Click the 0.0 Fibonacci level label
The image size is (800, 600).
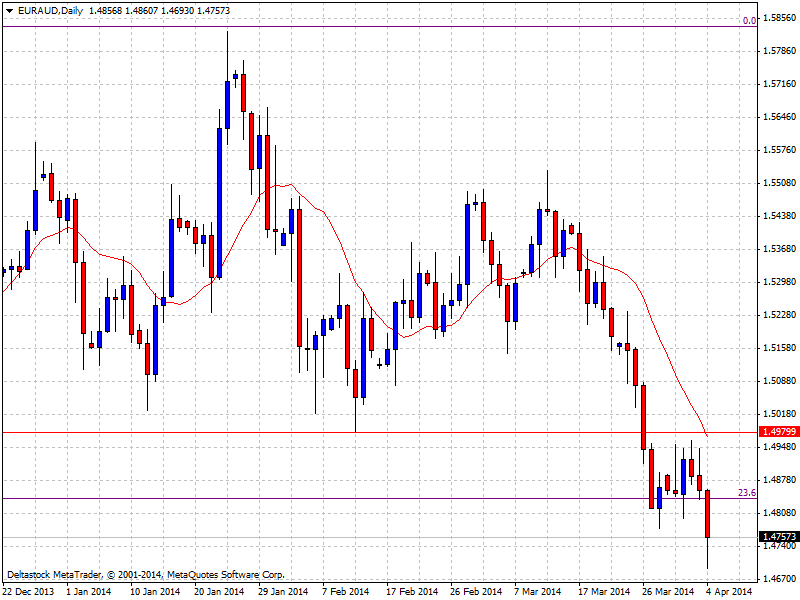point(749,21)
